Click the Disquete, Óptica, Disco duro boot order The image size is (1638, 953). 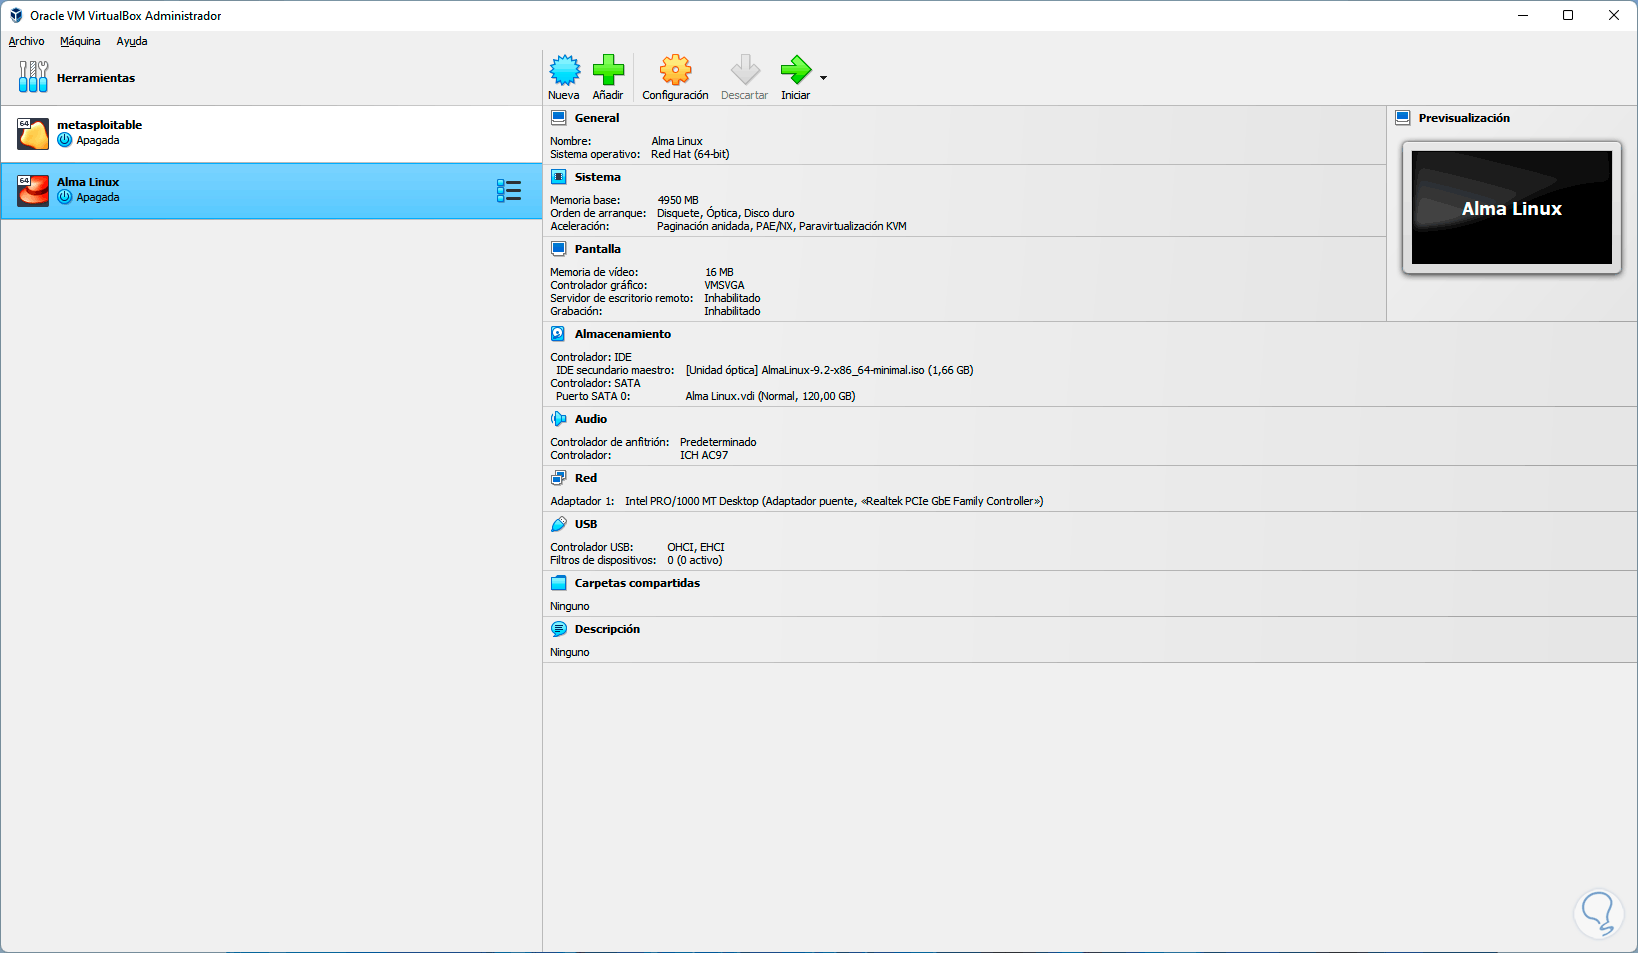pos(726,213)
